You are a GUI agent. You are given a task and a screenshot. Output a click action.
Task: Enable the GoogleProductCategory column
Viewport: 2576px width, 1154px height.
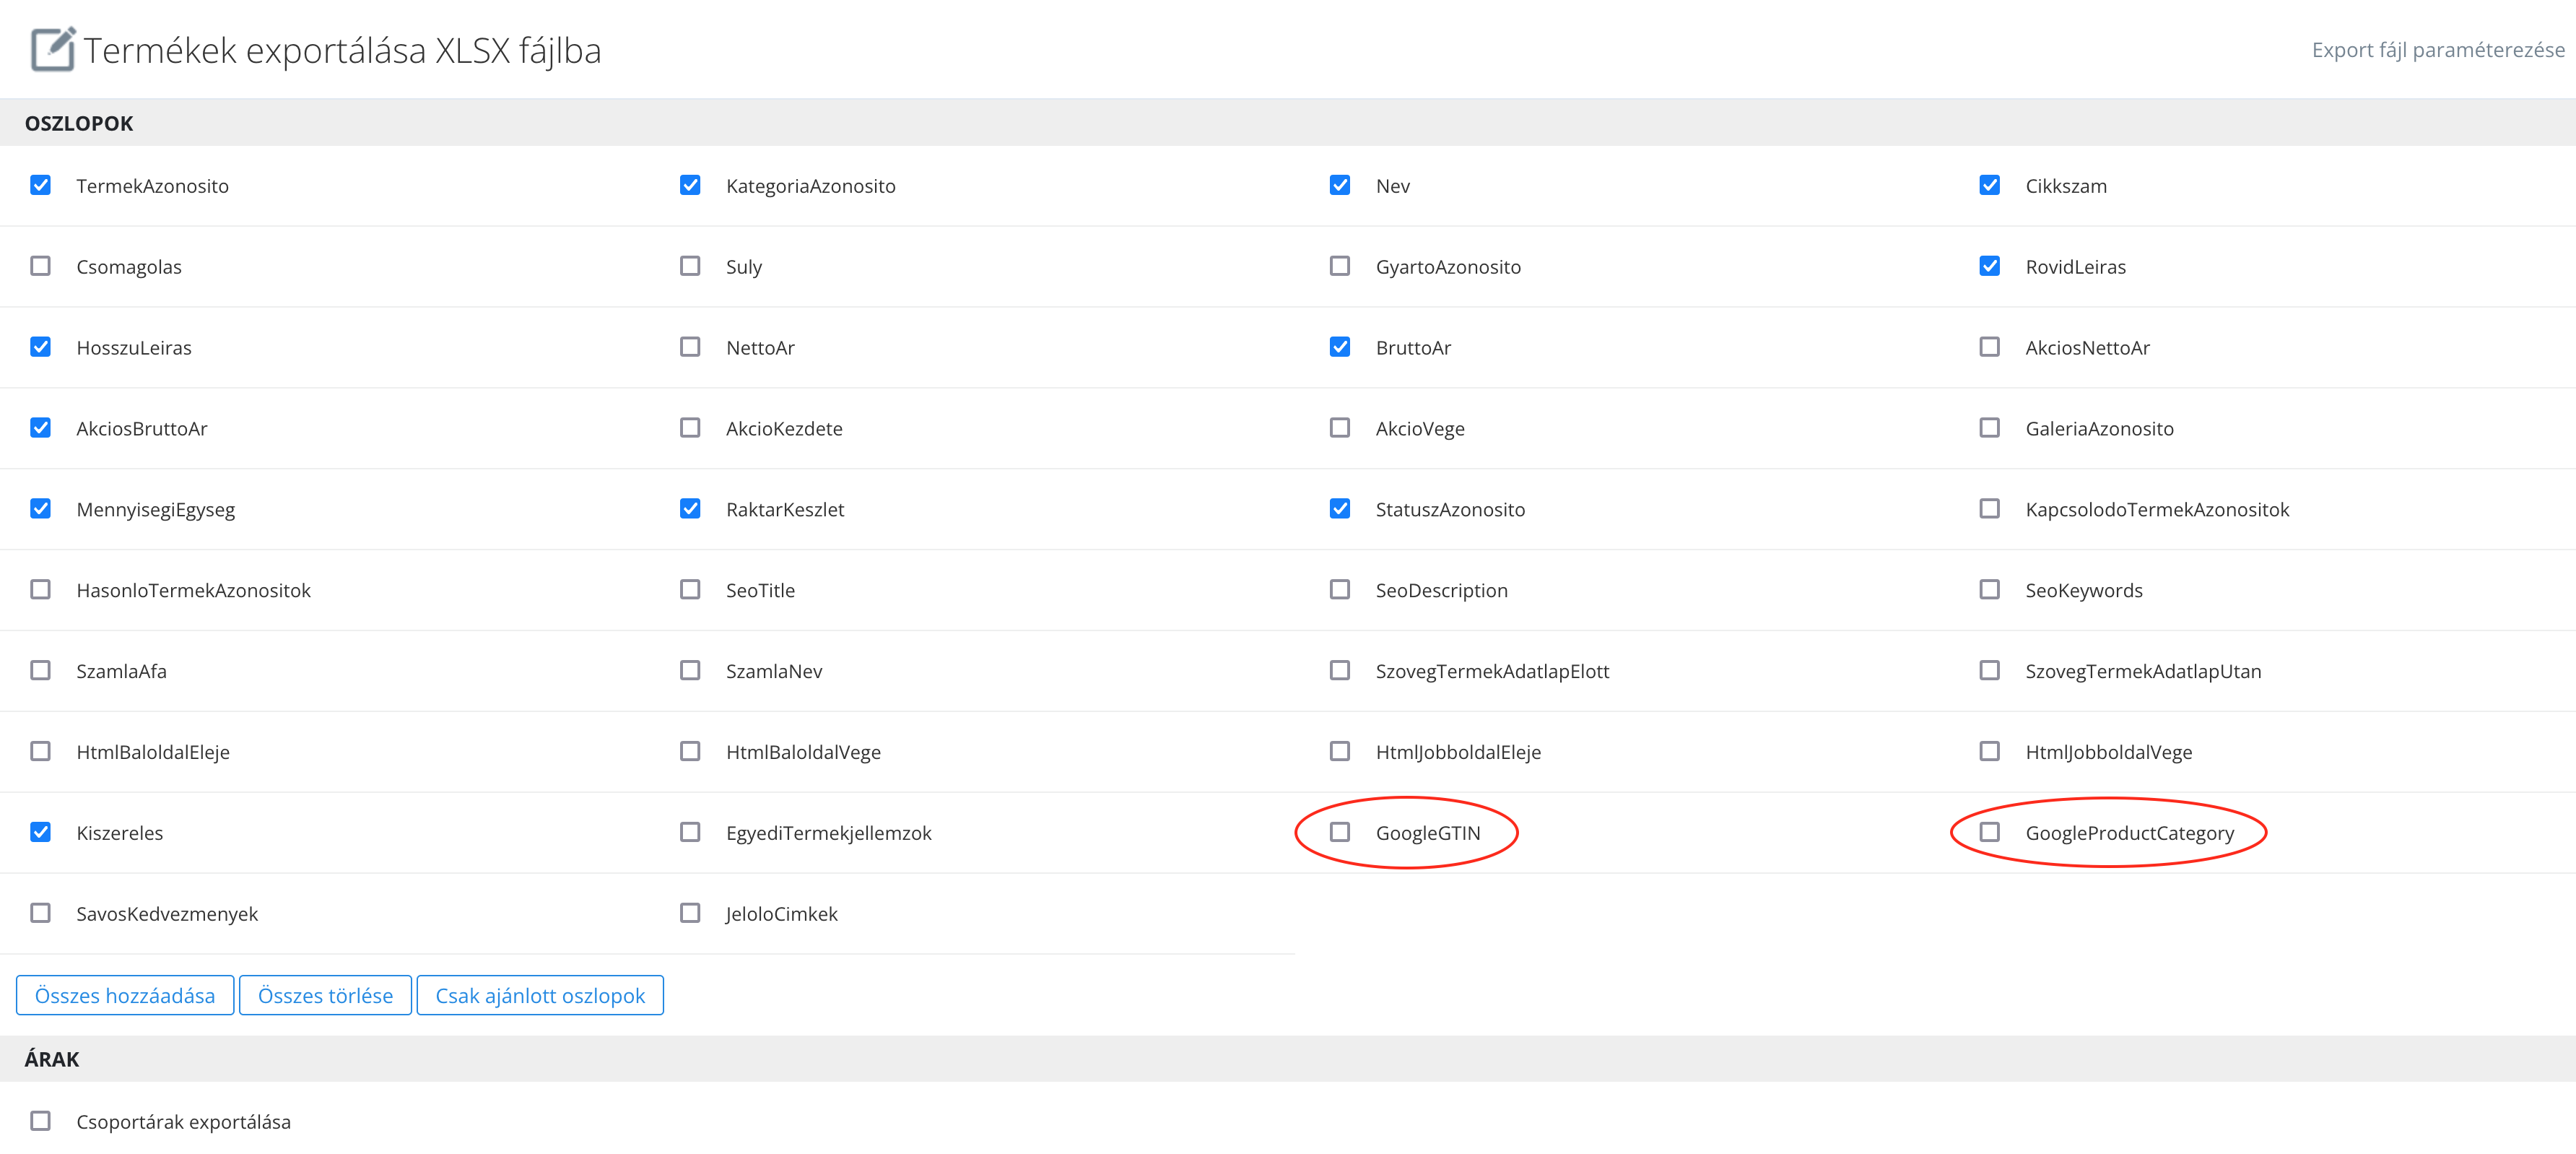[x=1990, y=833]
